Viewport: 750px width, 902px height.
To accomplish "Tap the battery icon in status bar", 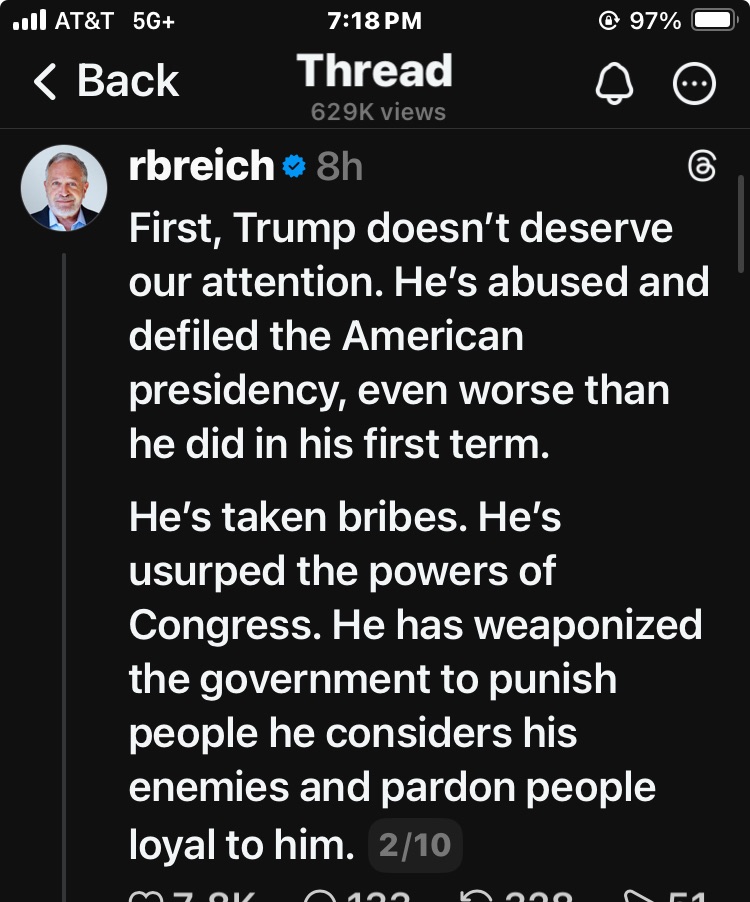I will [x=714, y=20].
